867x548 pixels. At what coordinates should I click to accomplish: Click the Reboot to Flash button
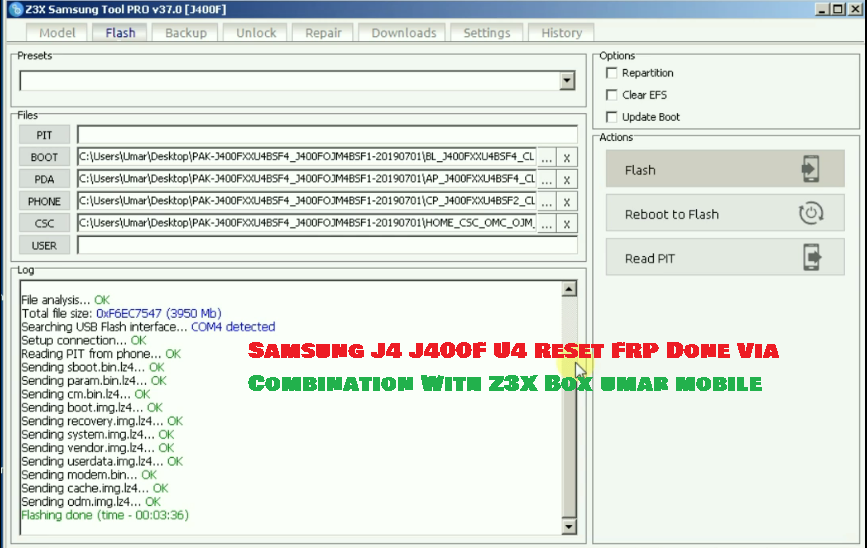[725, 213]
